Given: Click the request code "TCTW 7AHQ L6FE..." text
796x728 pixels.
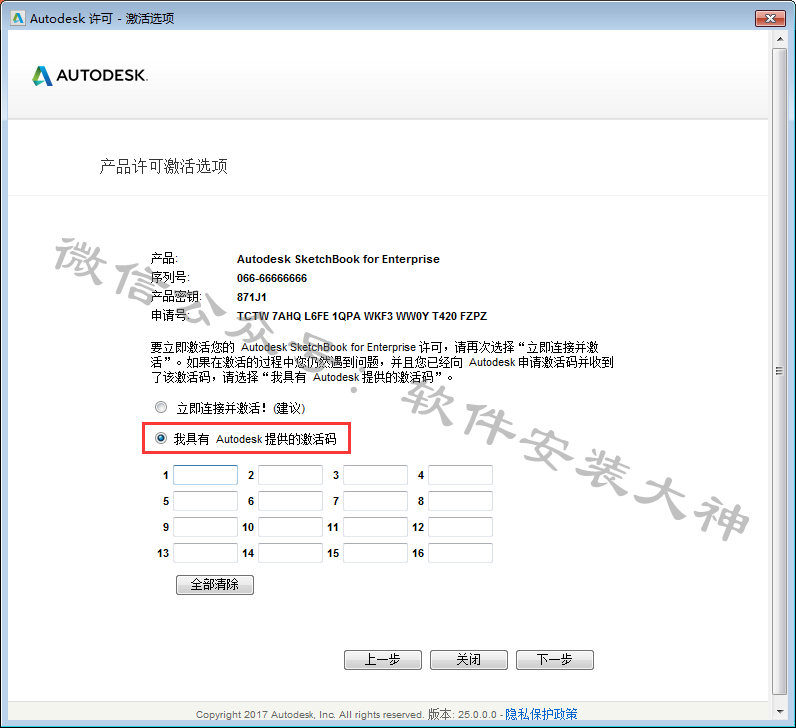Looking at the screenshot, I should [x=361, y=316].
